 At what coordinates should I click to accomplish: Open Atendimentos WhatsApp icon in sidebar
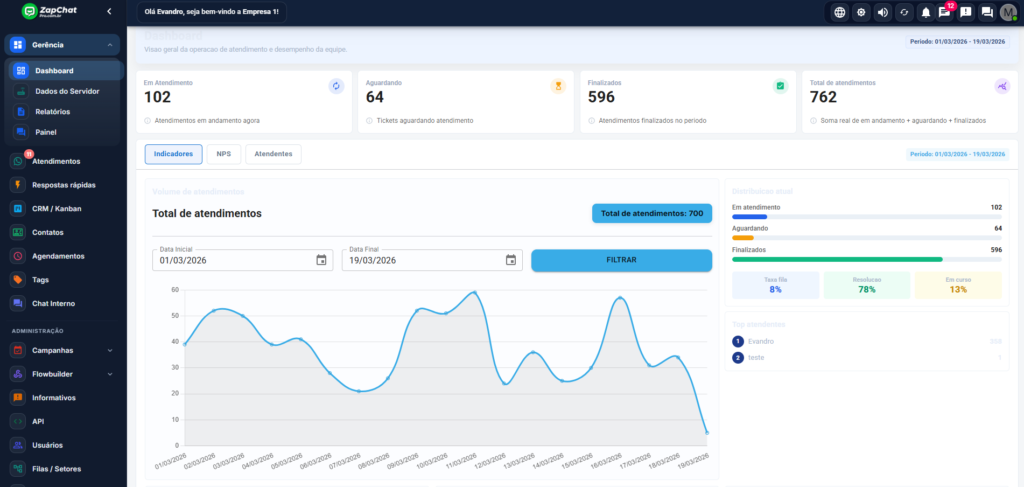coord(18,161)
